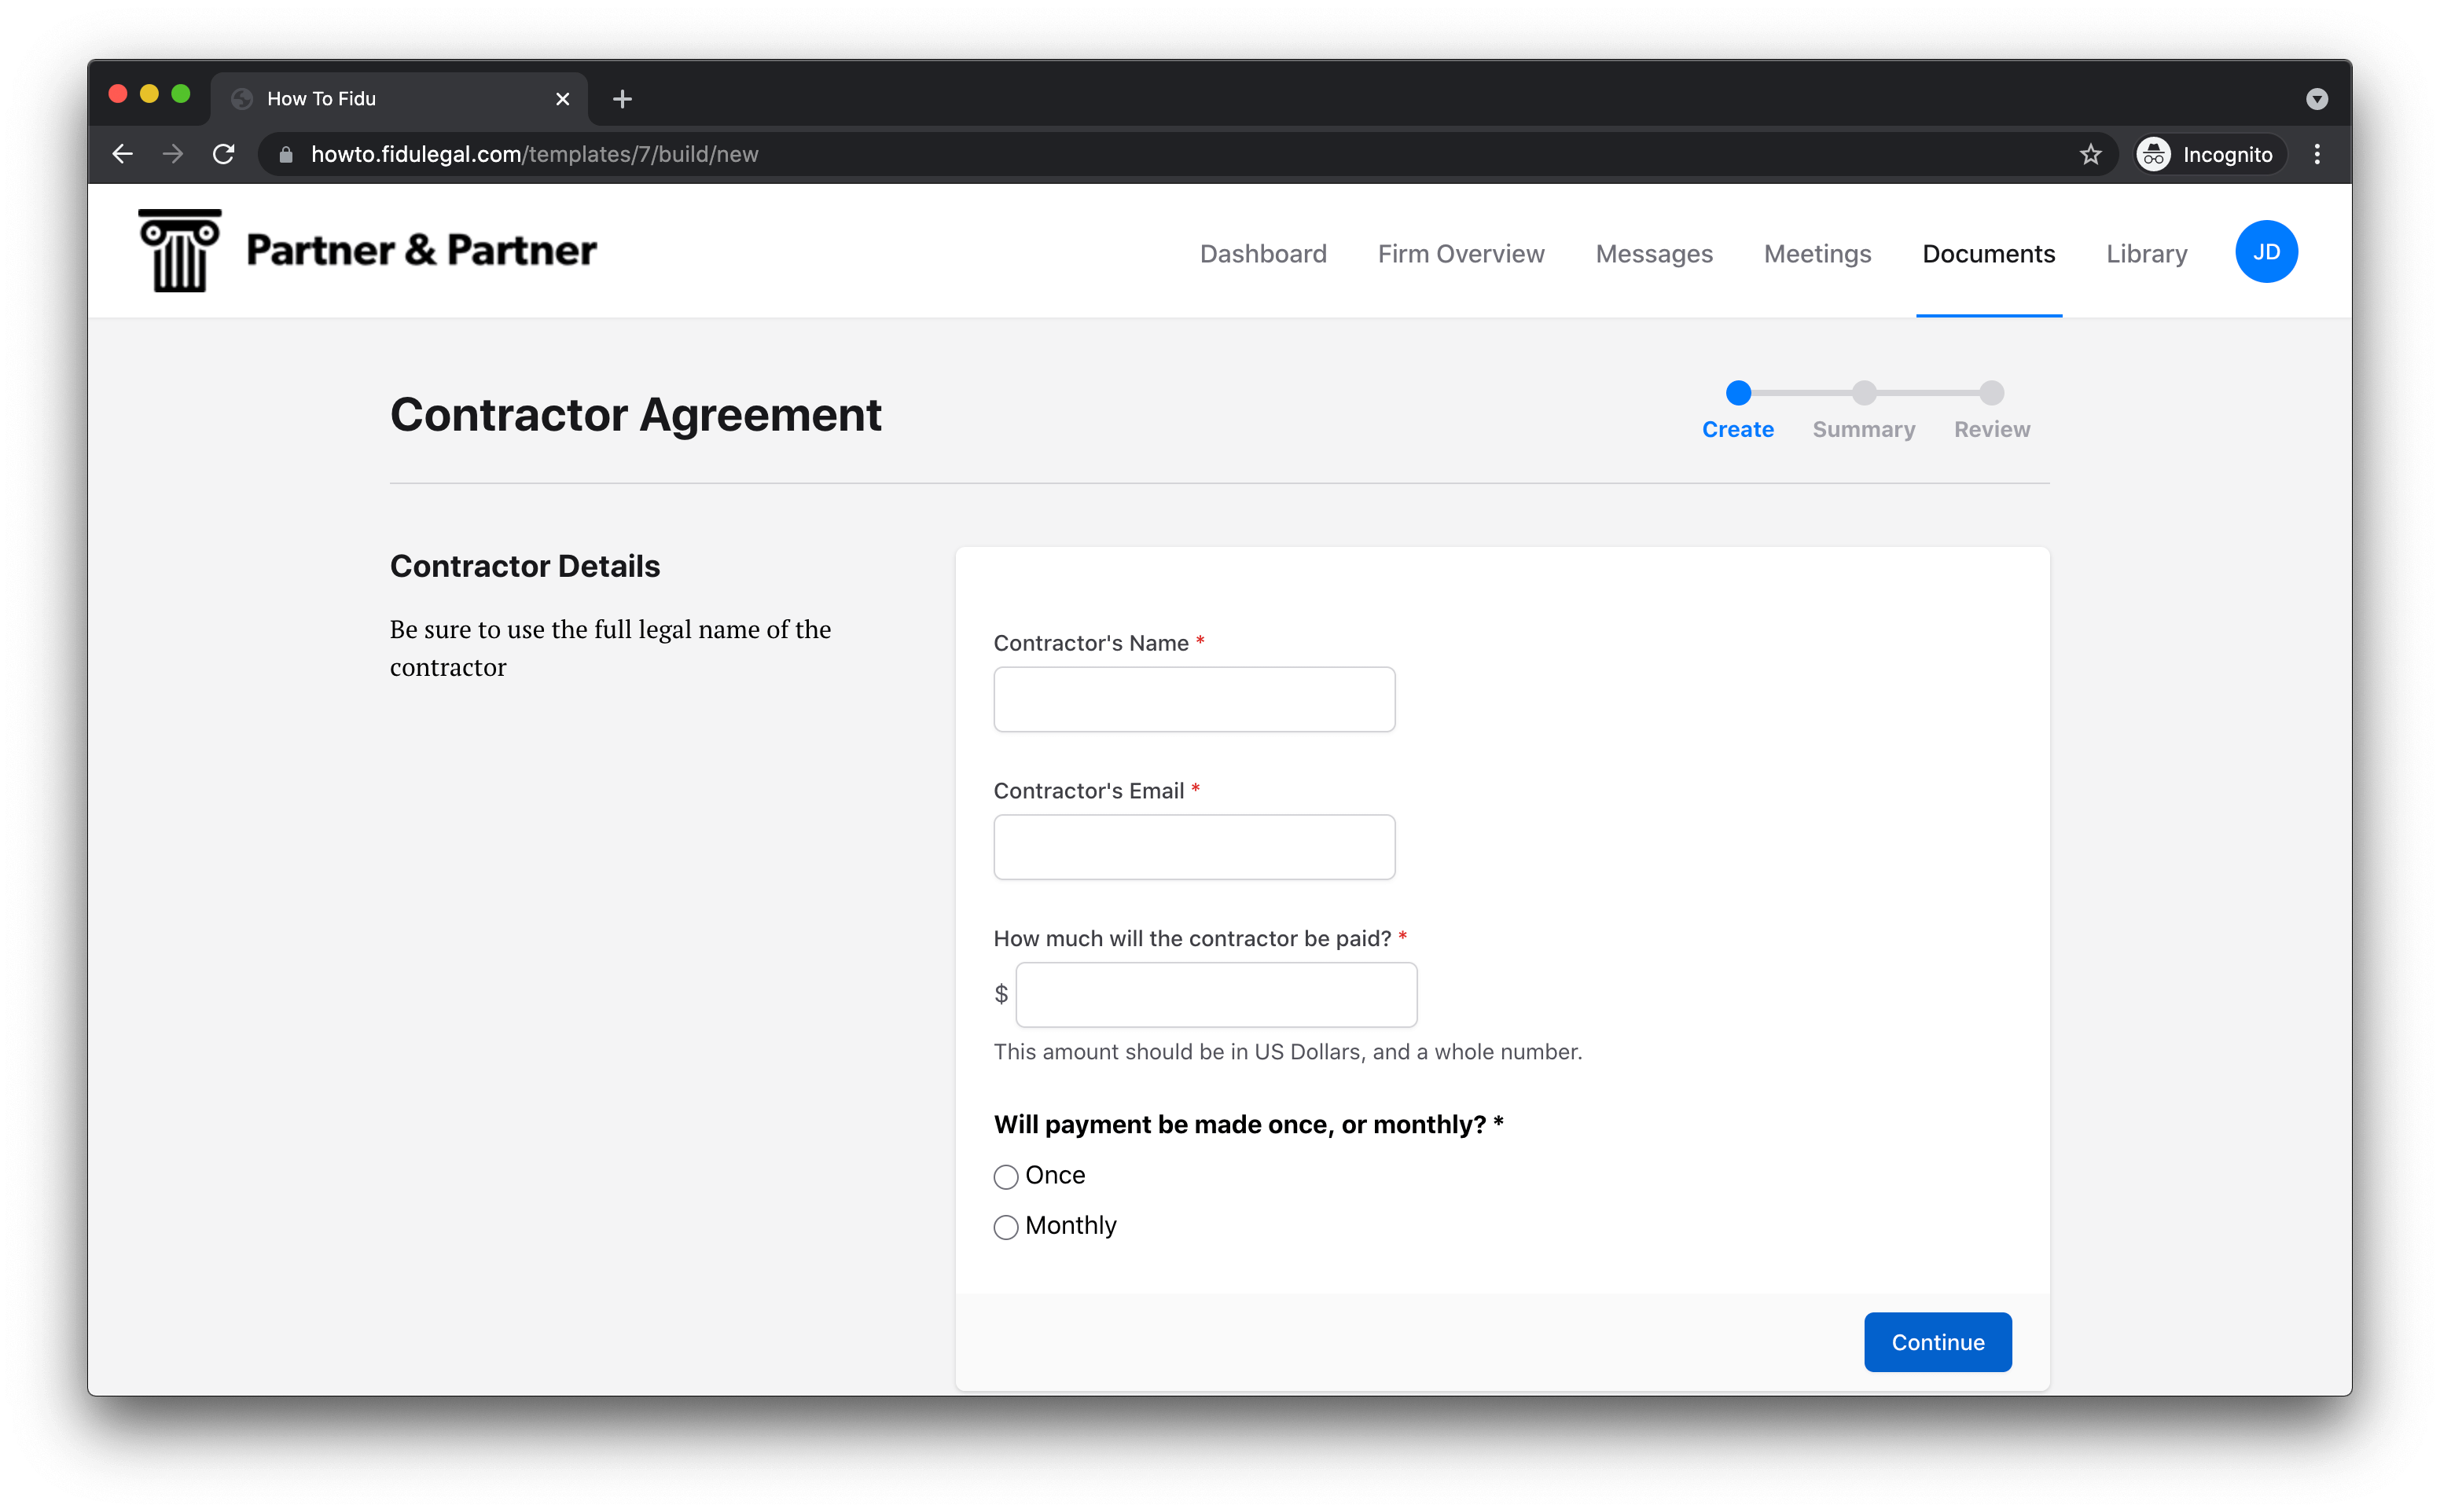Screen dimensions: 2440x1512
Task: Select the How To Fidu browser tab
Action: [400, 99]
